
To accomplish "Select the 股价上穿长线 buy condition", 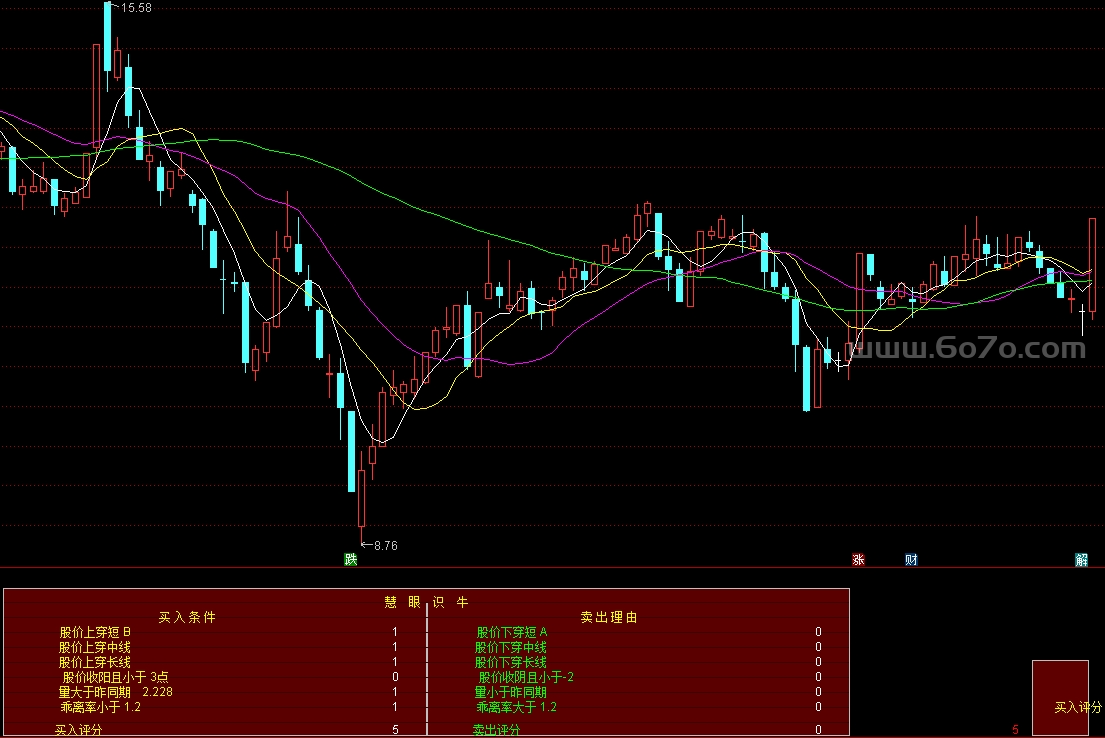I will click(x=95, y=662).
